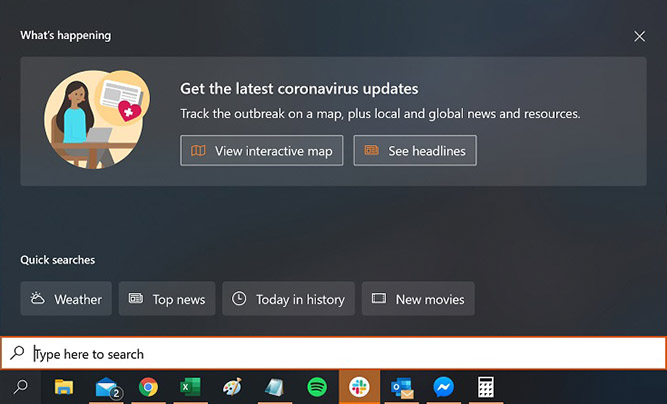Close the What's happening panel
Image resolution: width=667 pixels, height=404 pixels.
[639, 36]
